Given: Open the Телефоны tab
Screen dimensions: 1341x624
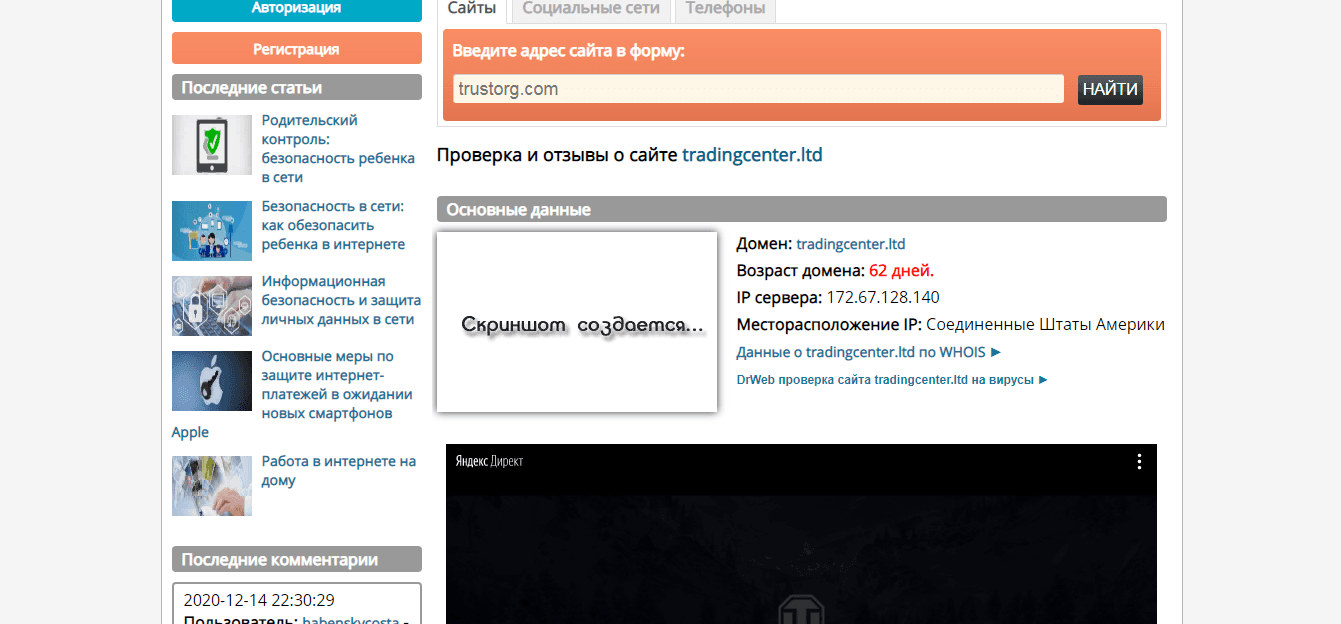Looking at the screenshot, I should coord(725,9).
